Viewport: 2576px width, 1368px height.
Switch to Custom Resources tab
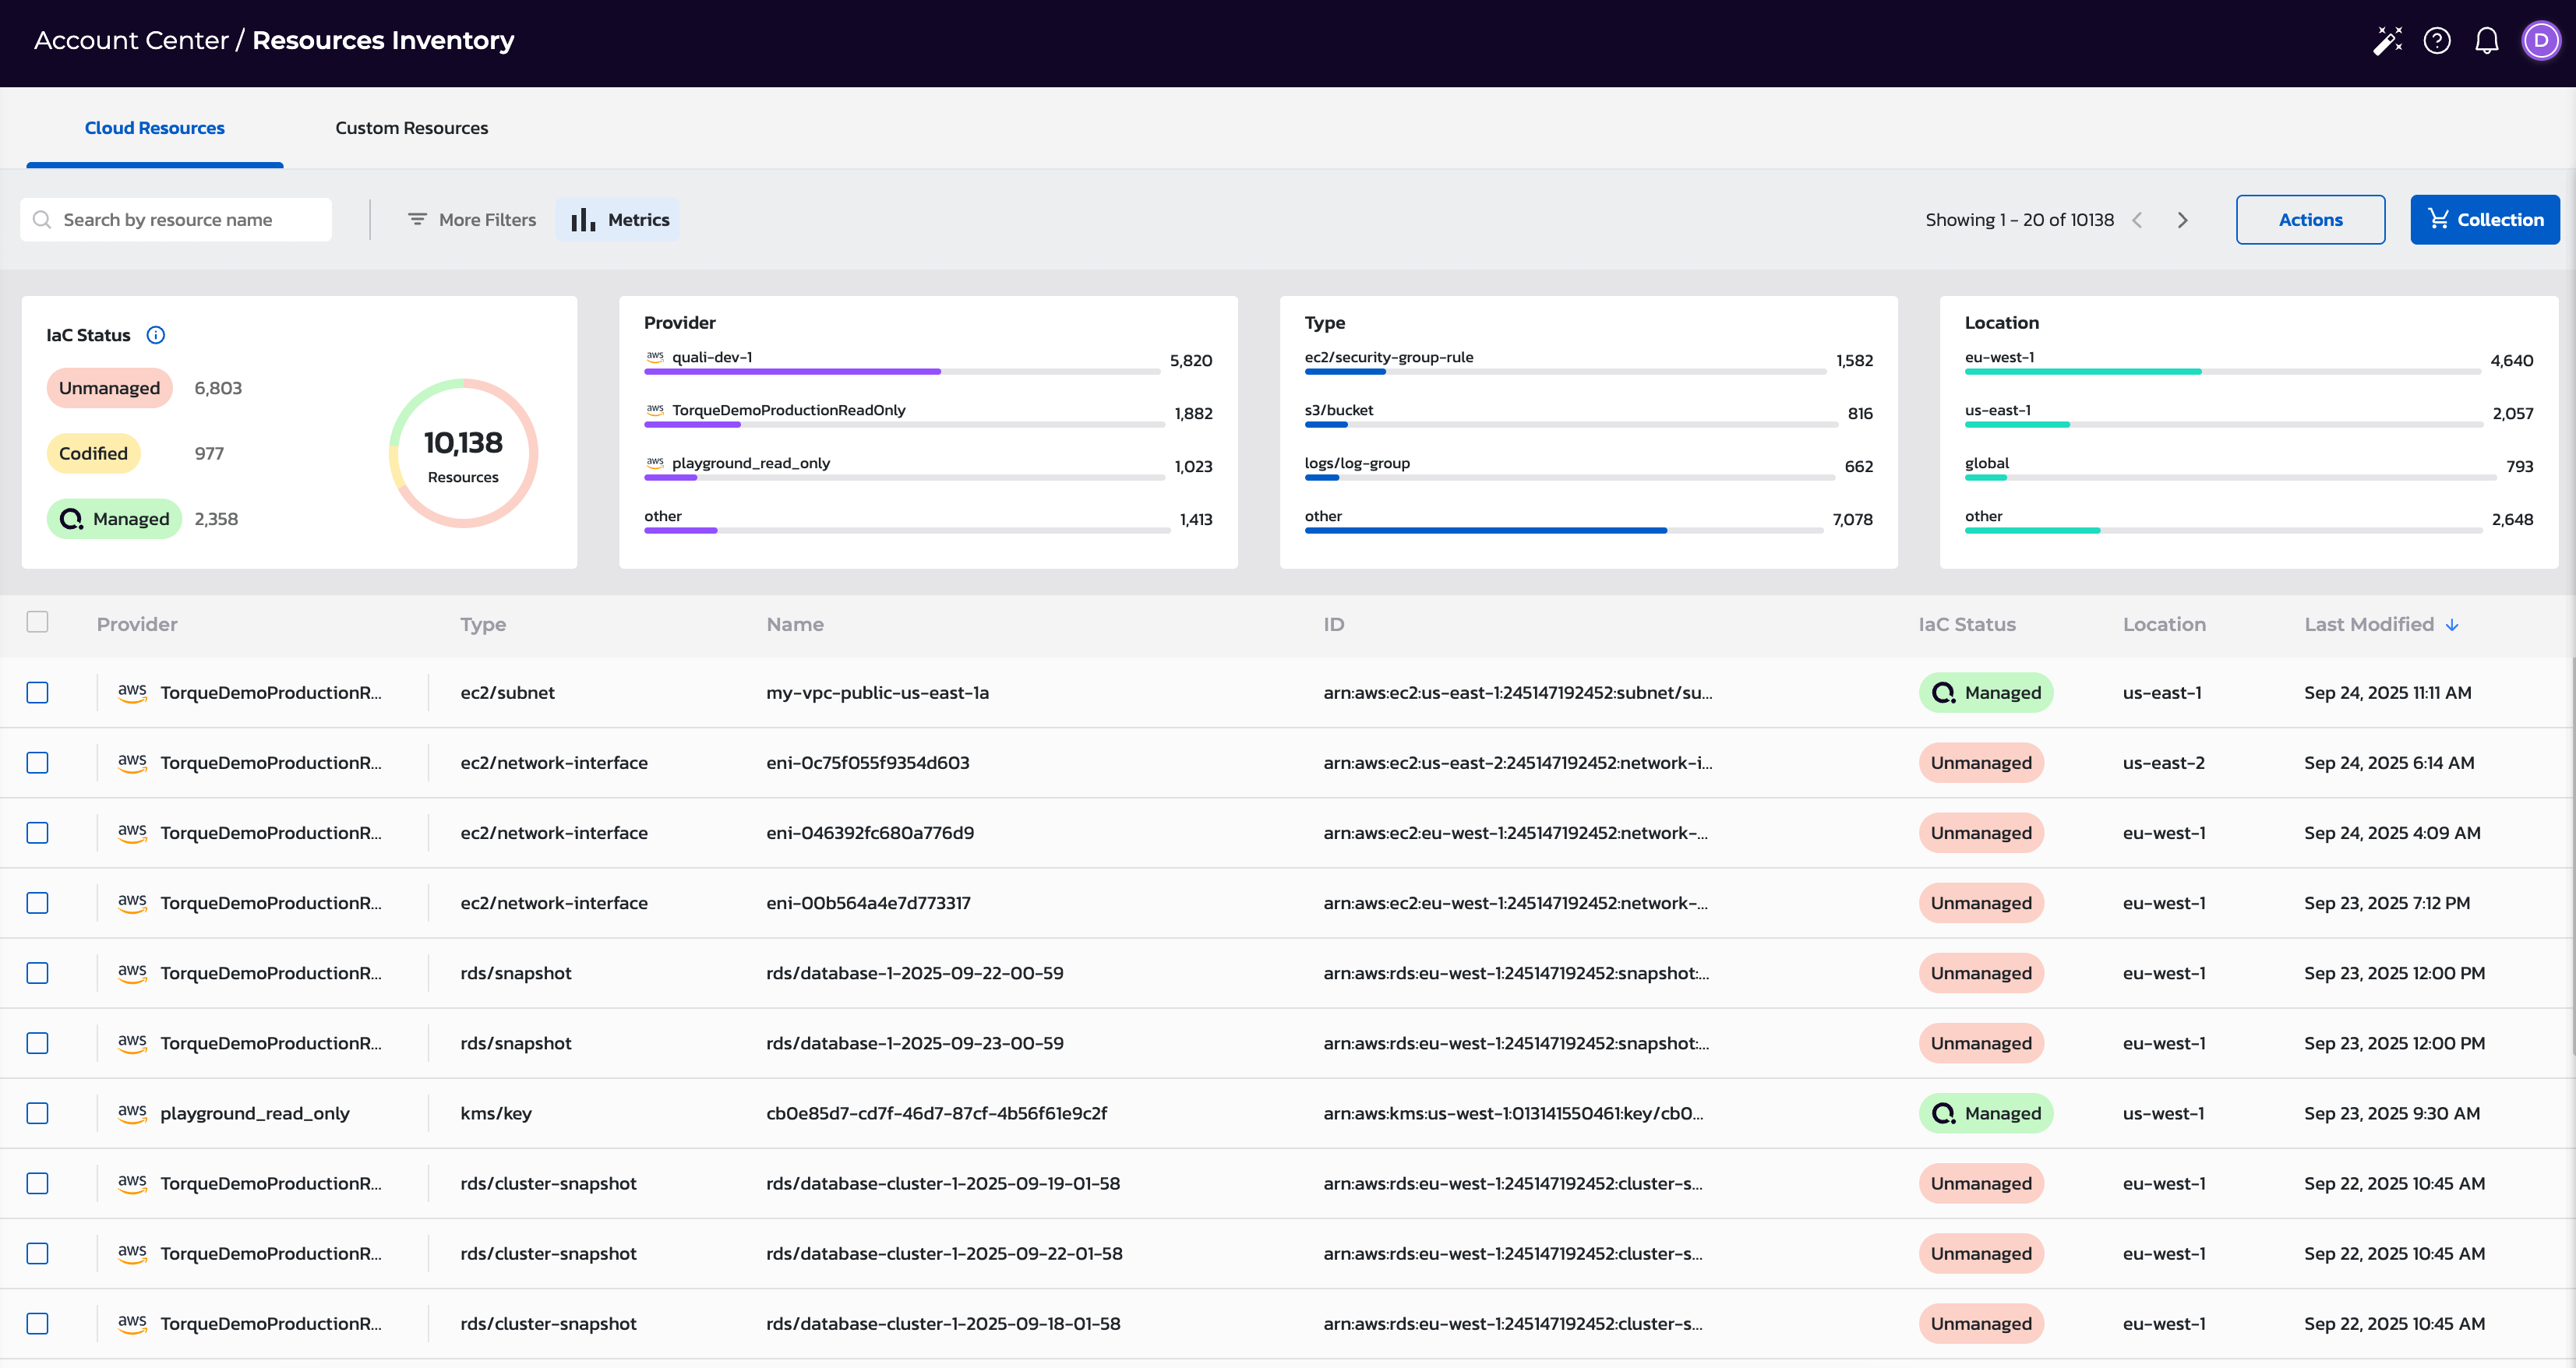pyautogui.click(x=411, y=128)
